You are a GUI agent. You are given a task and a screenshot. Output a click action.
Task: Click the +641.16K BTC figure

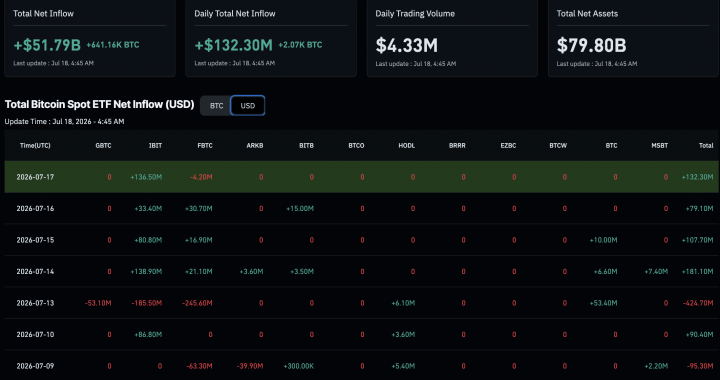(112, 45)
